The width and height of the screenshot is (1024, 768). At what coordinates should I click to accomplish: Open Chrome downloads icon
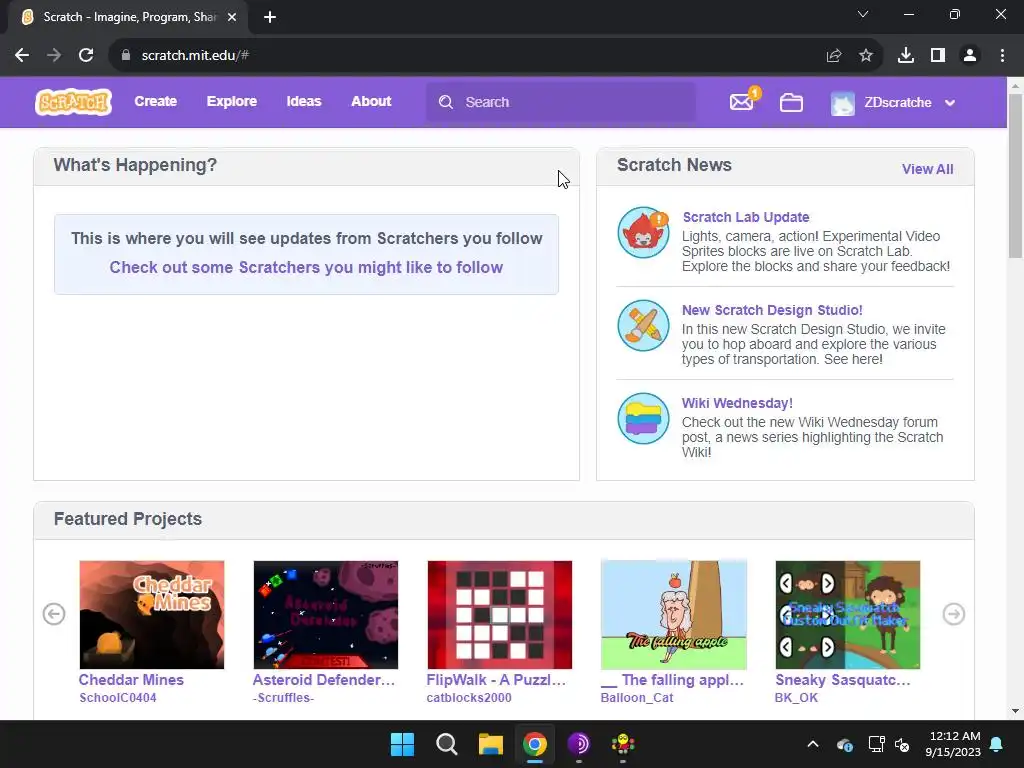906,56
